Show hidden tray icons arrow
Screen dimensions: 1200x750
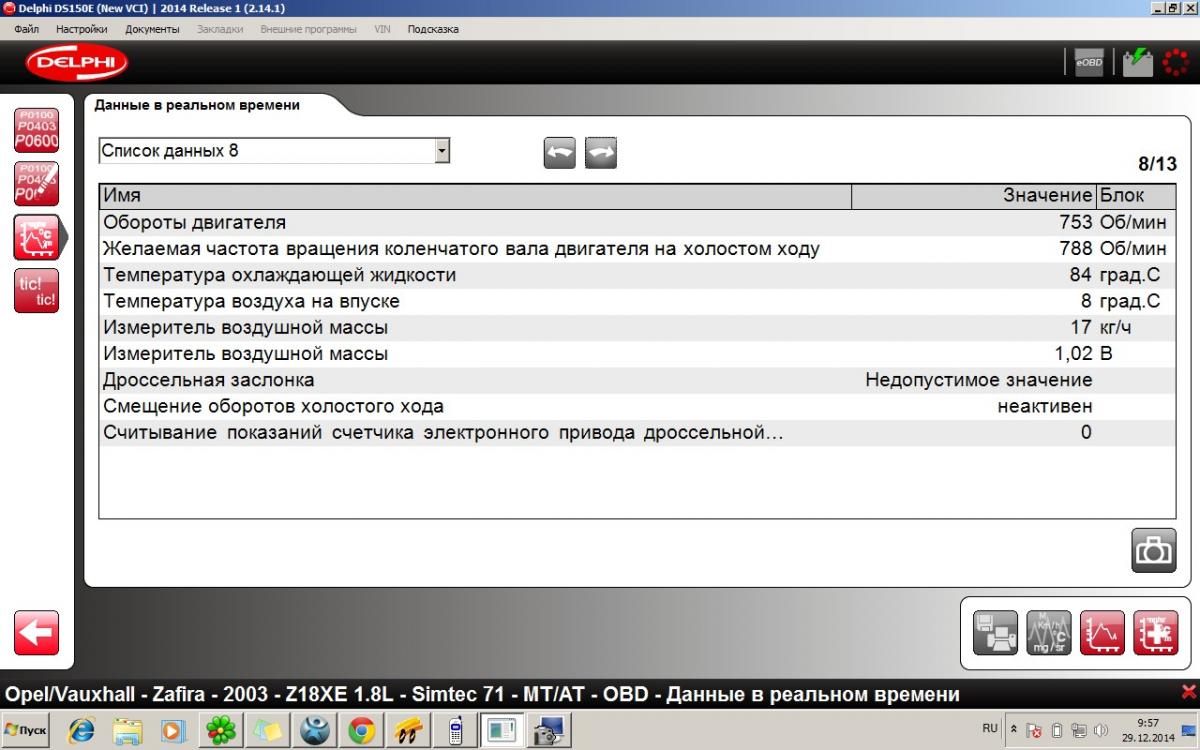tap(1014, 731)
